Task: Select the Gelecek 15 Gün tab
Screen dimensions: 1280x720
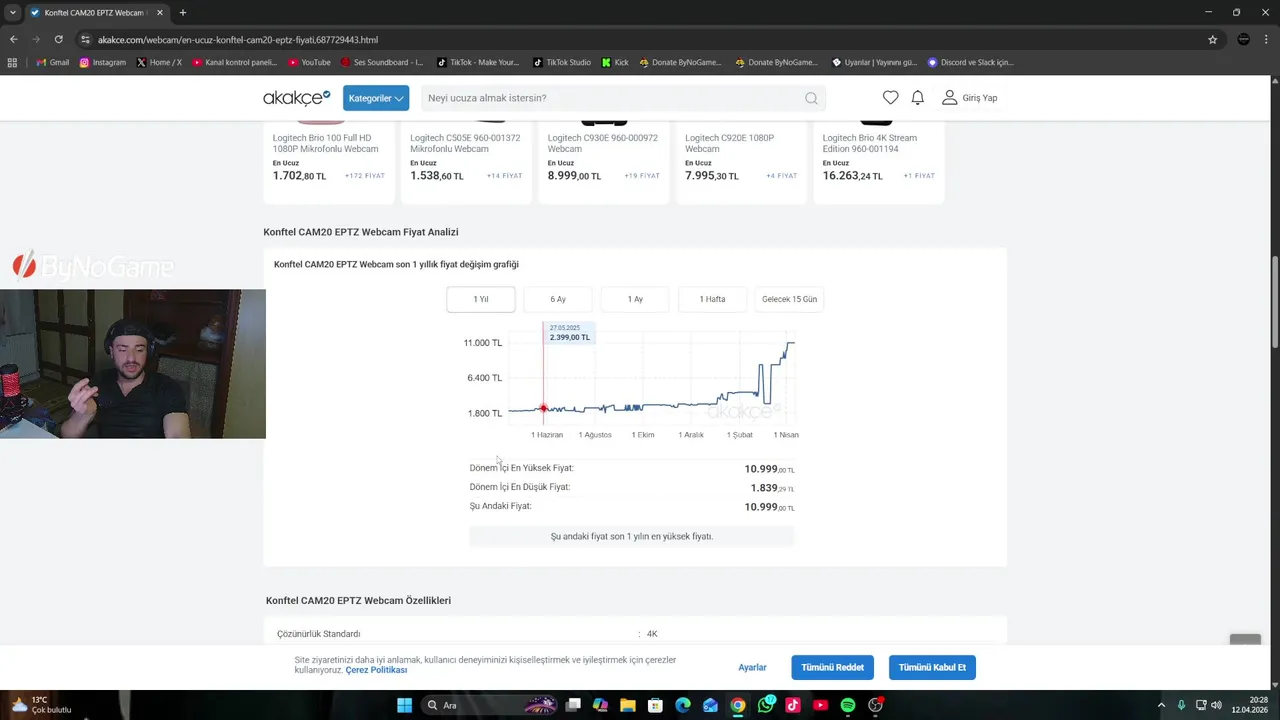Action: (789, 299)
